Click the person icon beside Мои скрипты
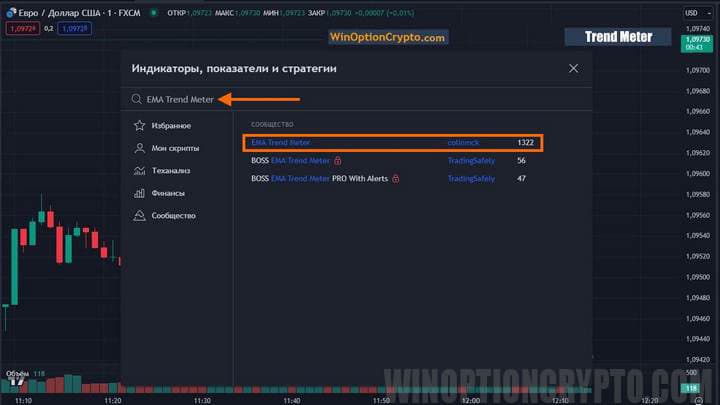Image resolution: width=720 pixels, height=405 pixels. tap(140, 148)
